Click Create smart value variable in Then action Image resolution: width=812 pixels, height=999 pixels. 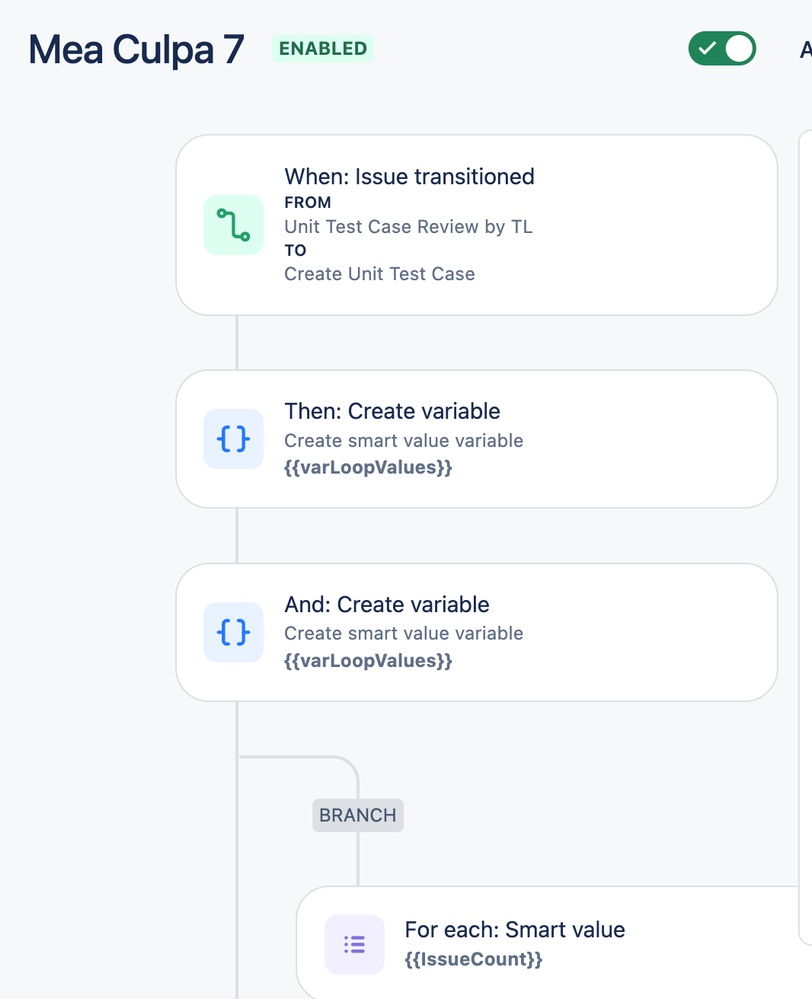pyautogui.click(x=403, y=440)
